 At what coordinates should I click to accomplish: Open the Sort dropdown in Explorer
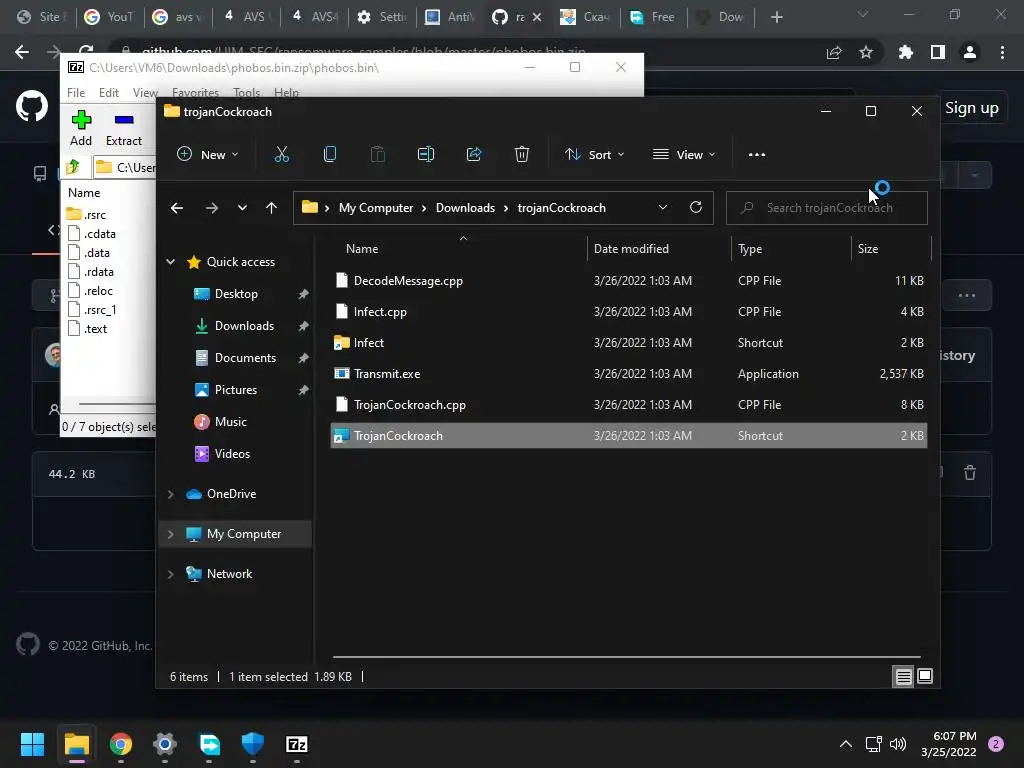[595, 155]
